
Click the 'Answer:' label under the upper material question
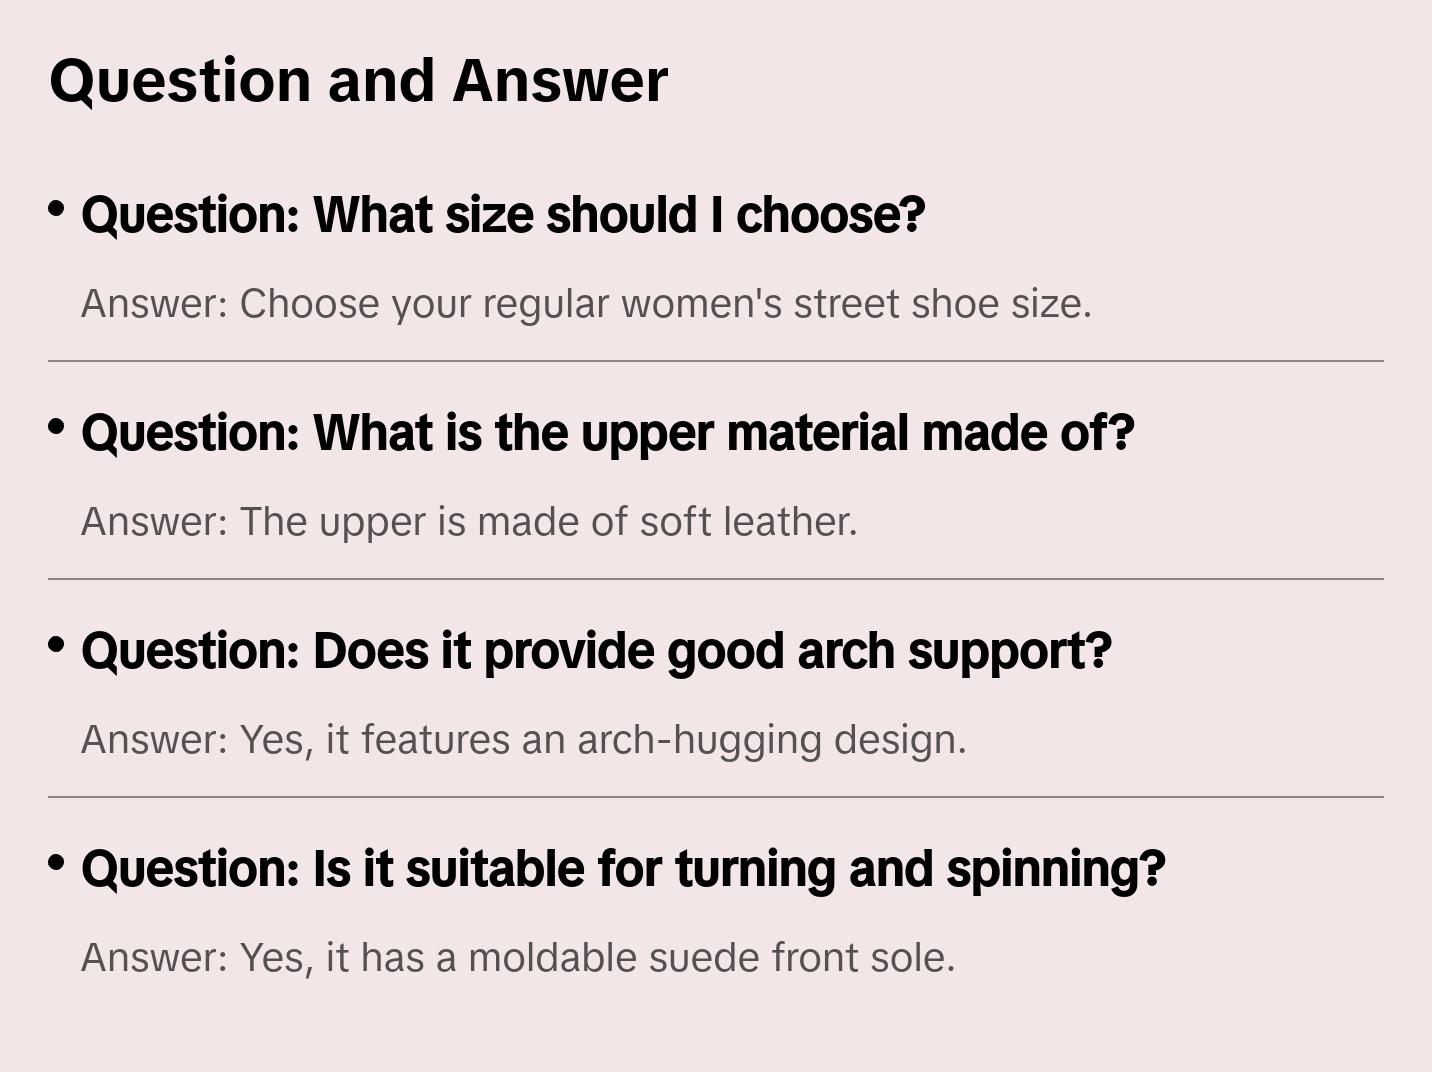(x=155, y=522)
